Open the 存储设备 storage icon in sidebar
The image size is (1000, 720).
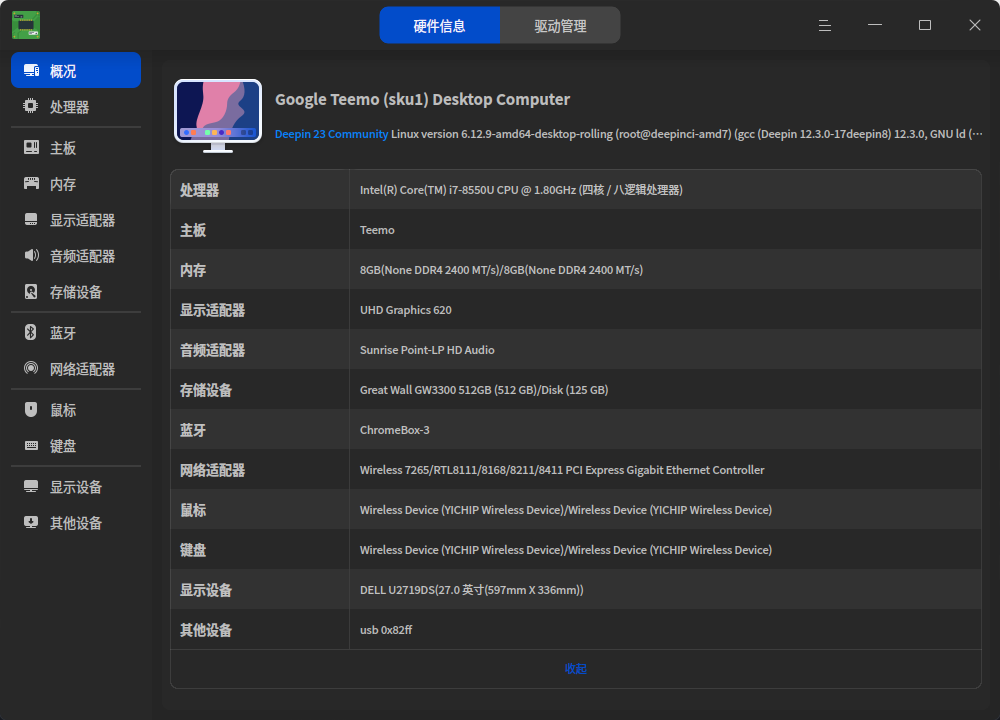click(x=31, y=291)
